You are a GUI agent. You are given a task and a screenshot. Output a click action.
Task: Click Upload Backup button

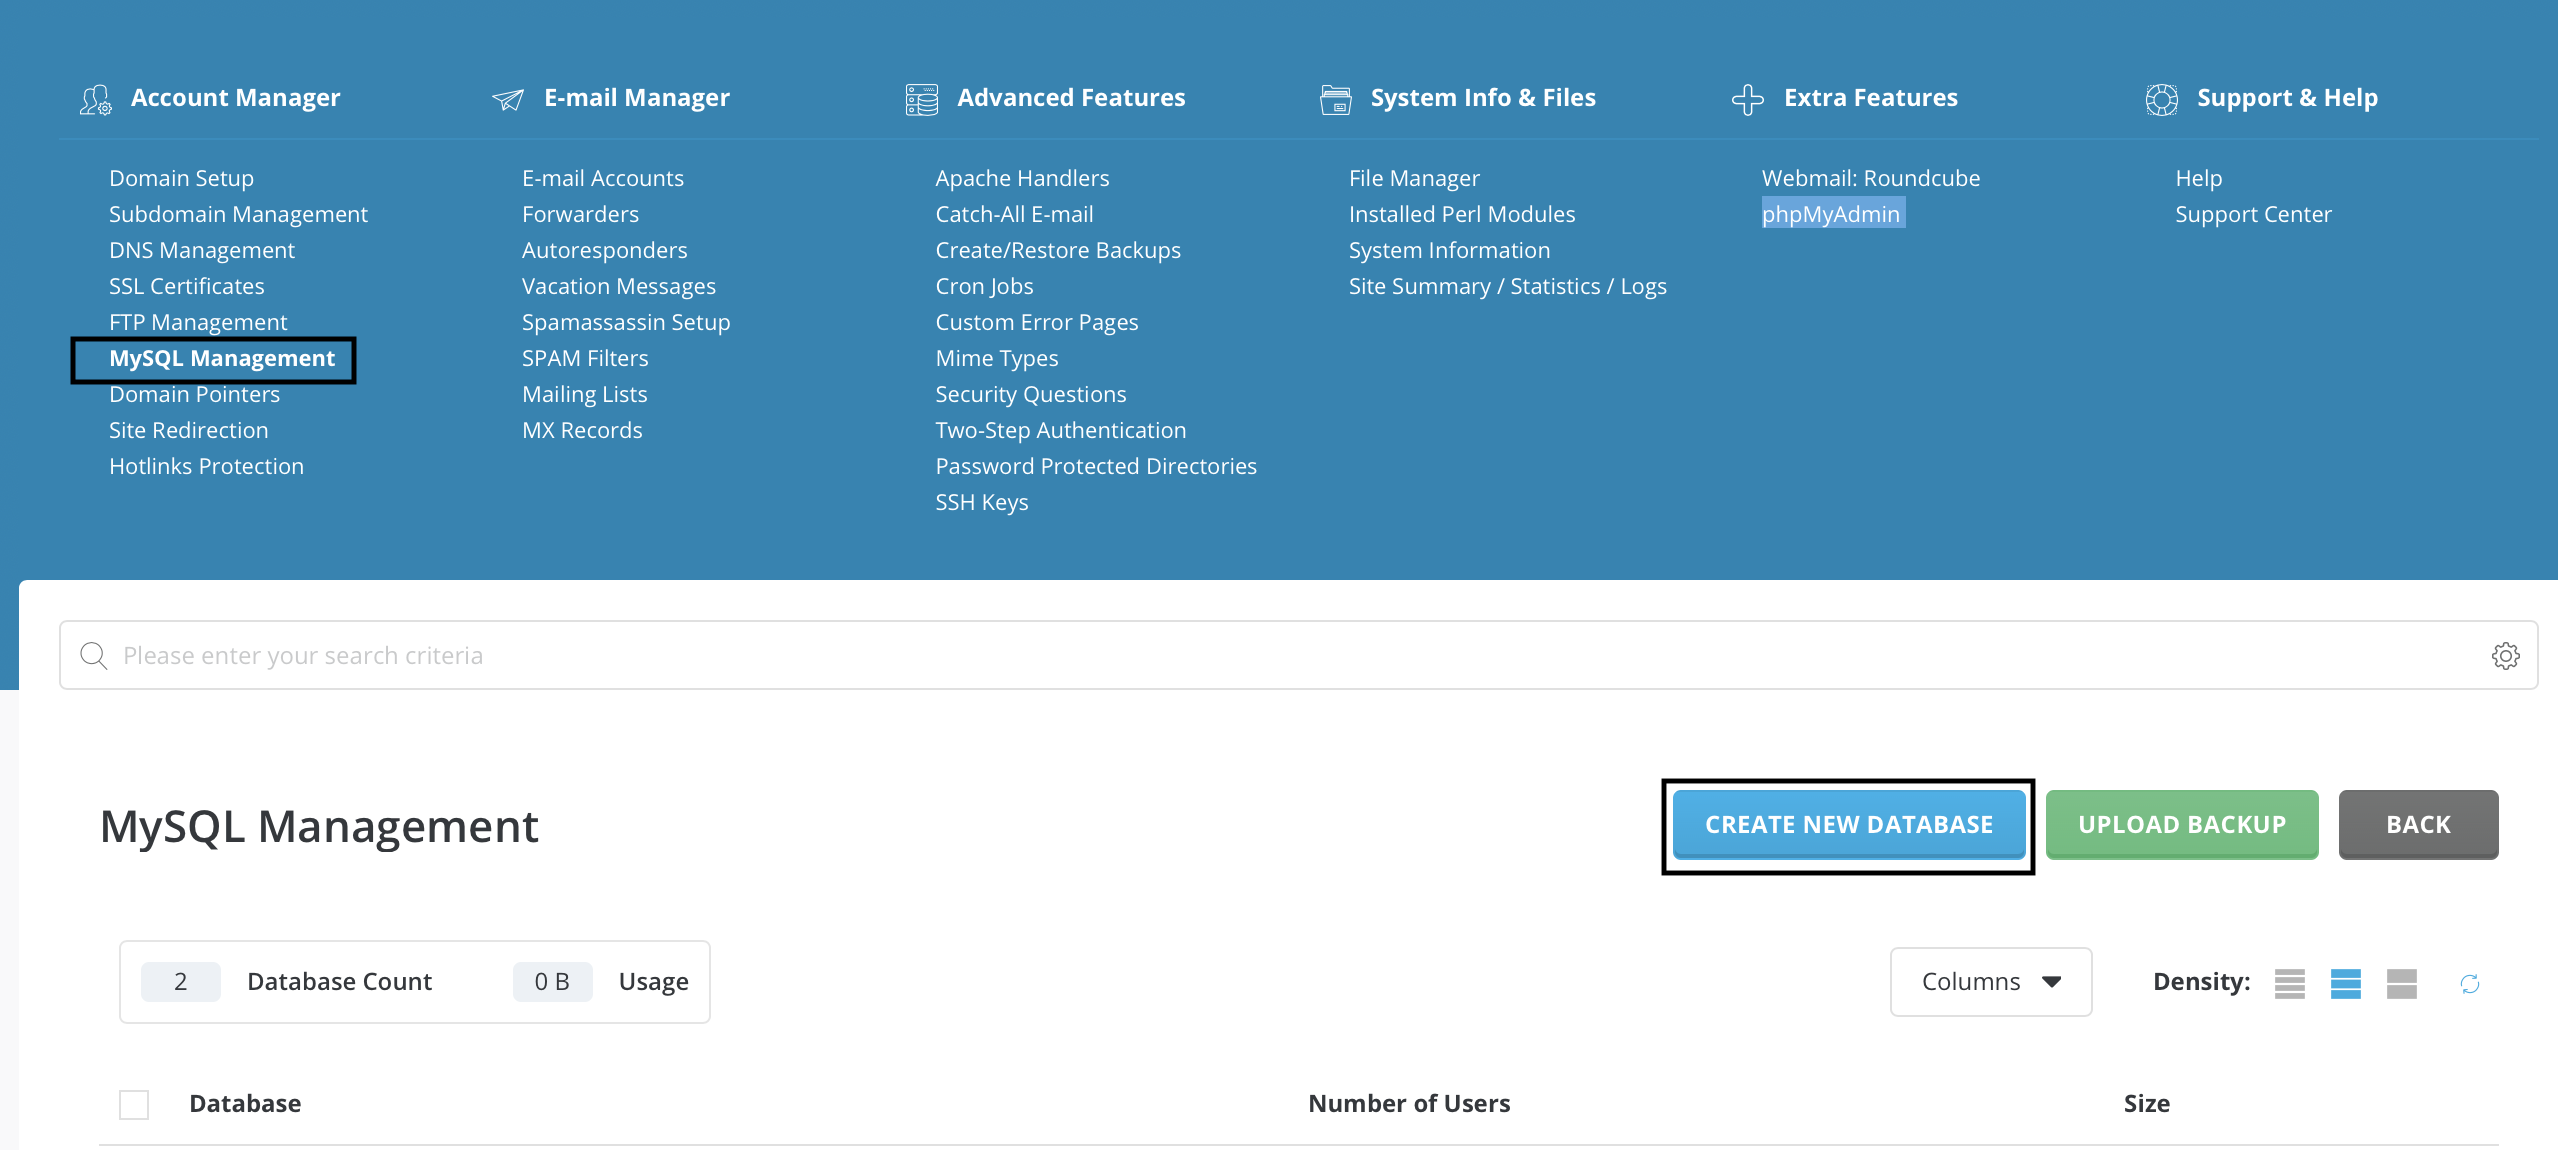click(x=2181, y=825)
